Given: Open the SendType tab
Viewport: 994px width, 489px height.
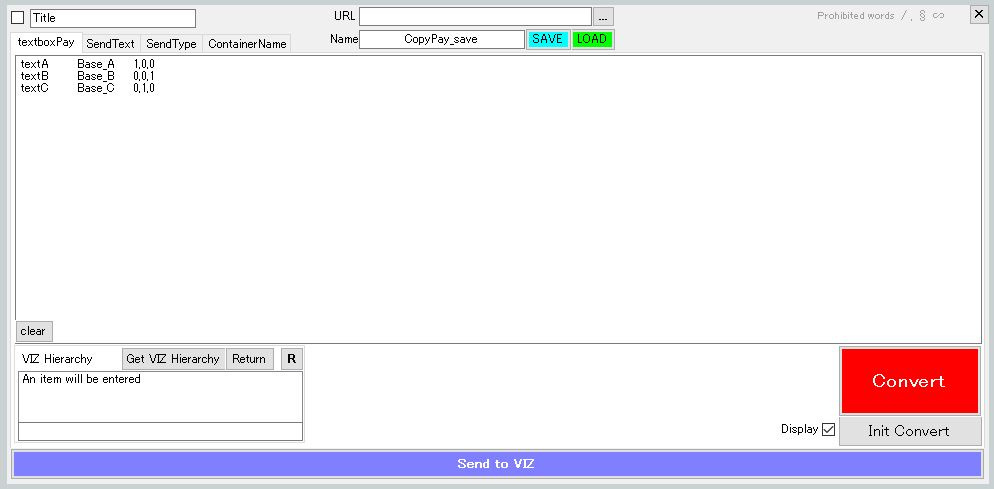Looking at the screenshot, I should (171, 44).
